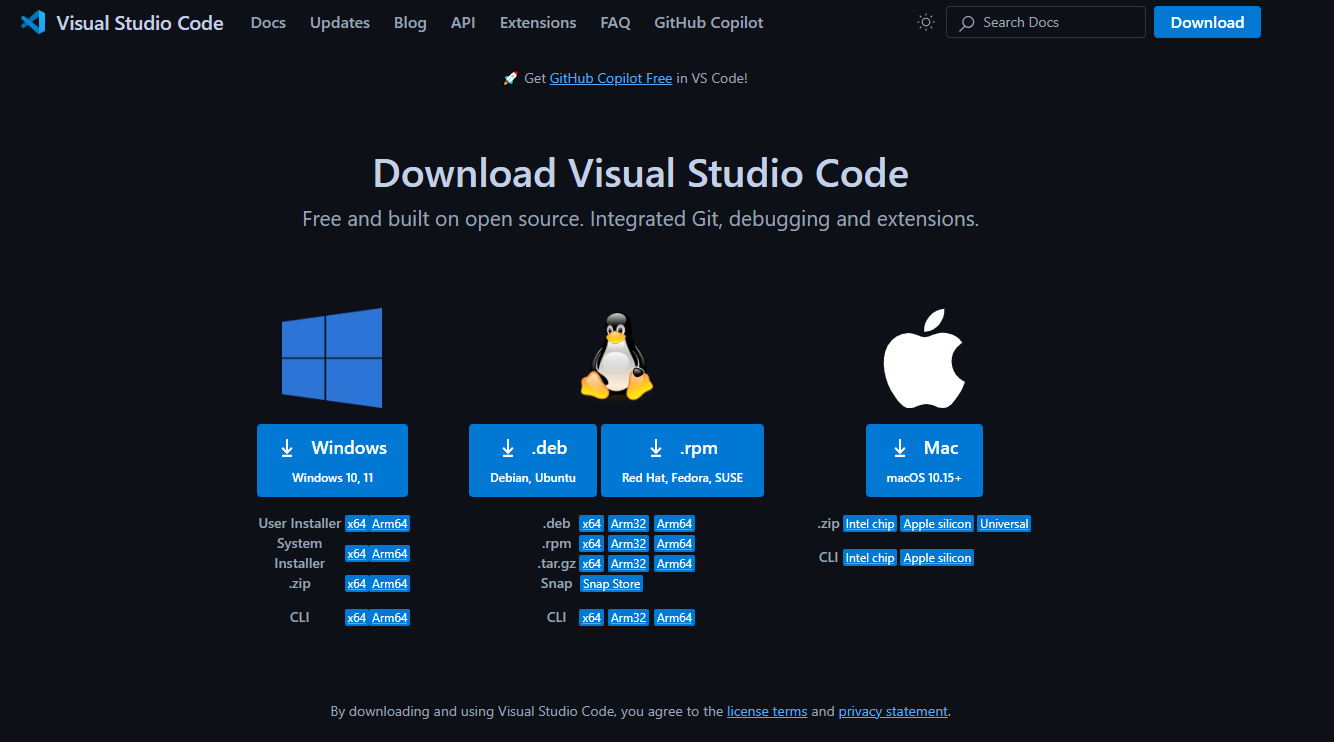The height and width of the screenshot is (742, 1334).
Task: Select Windows User Installer Arm64
Action: coord(390,524)
